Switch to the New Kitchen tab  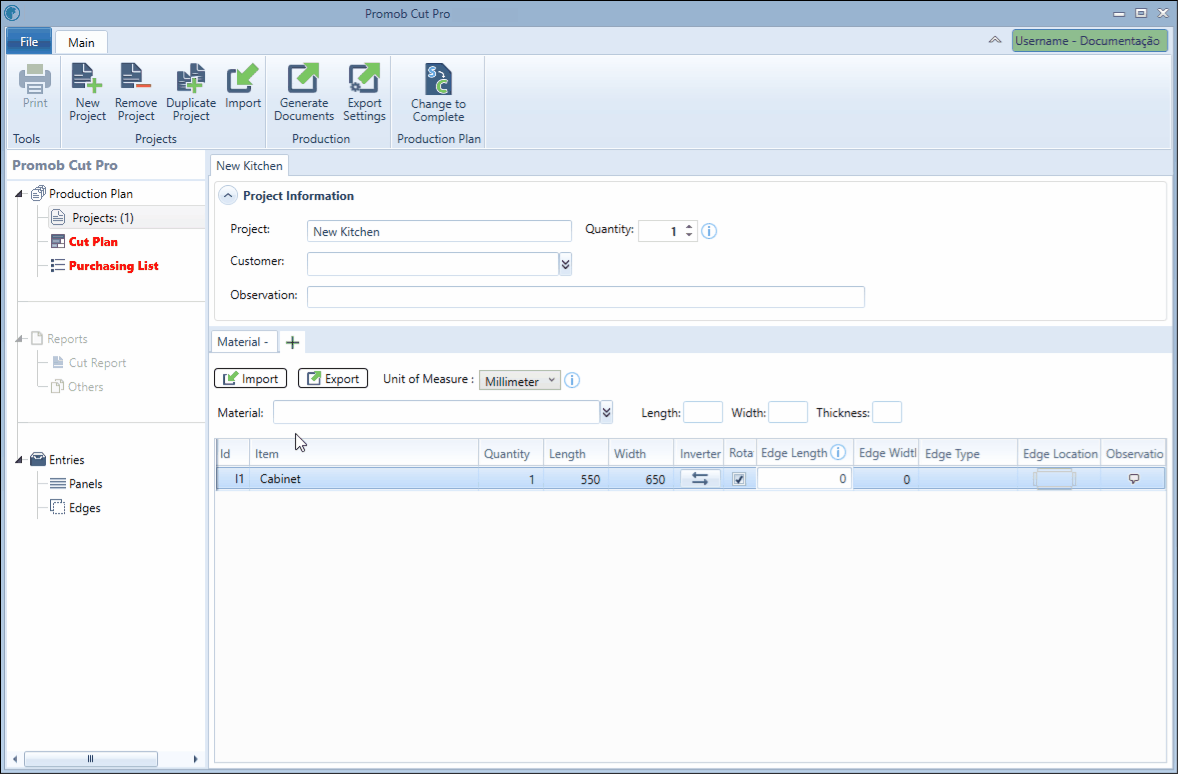point(249,165)
